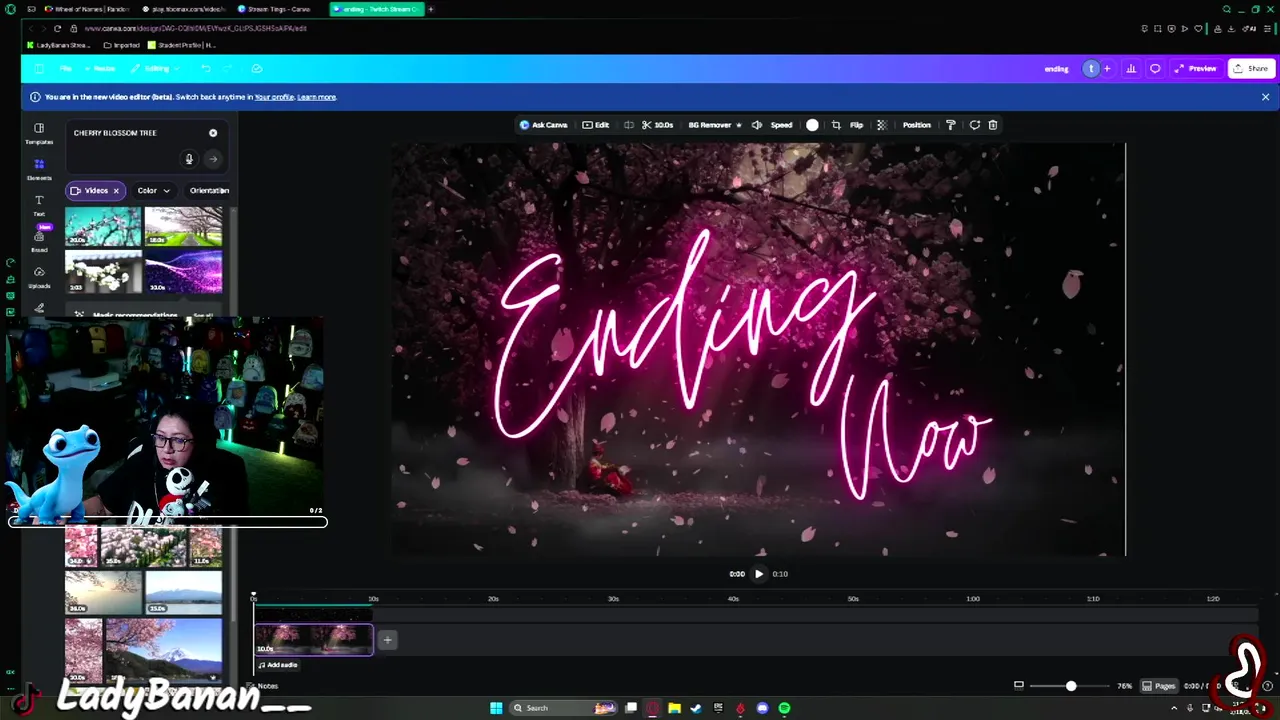
Task: Open the Editing mode dropdown
Action: (x=155, y=69)
